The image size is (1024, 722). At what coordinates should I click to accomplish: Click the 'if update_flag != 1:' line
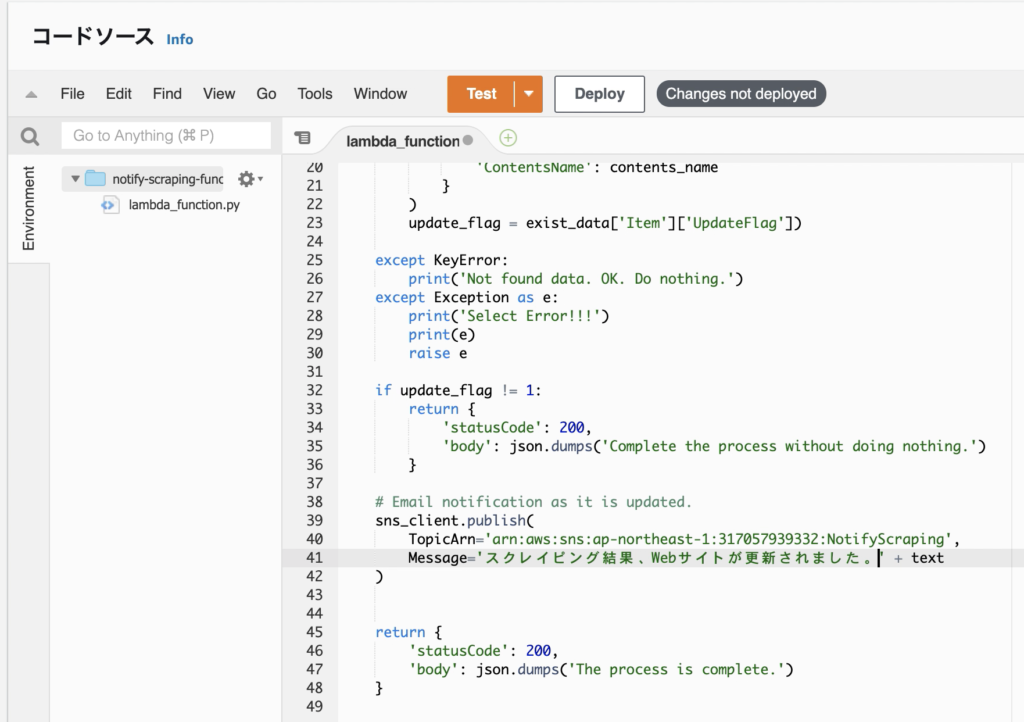(x=458, y=390)
